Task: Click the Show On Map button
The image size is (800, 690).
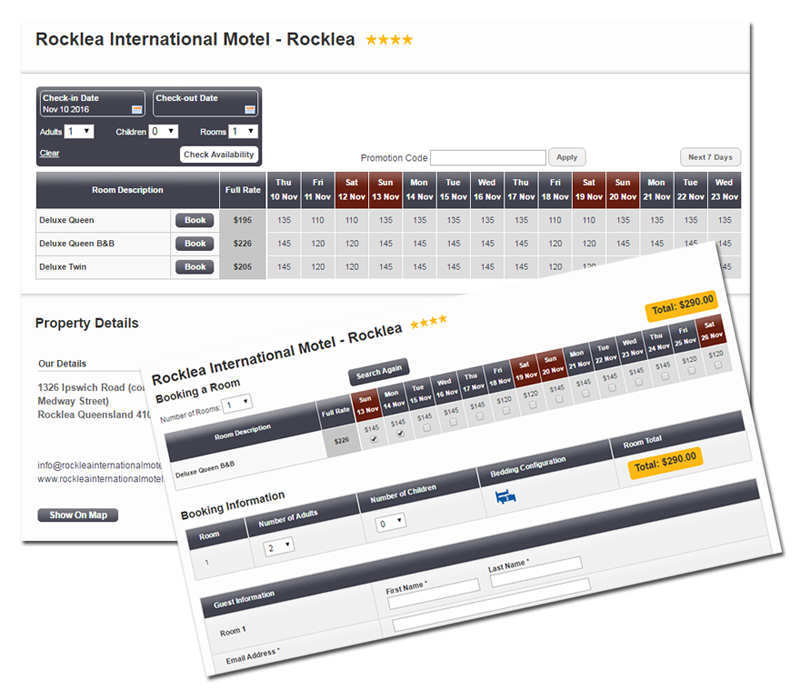Action: click(x=78, y=515)
